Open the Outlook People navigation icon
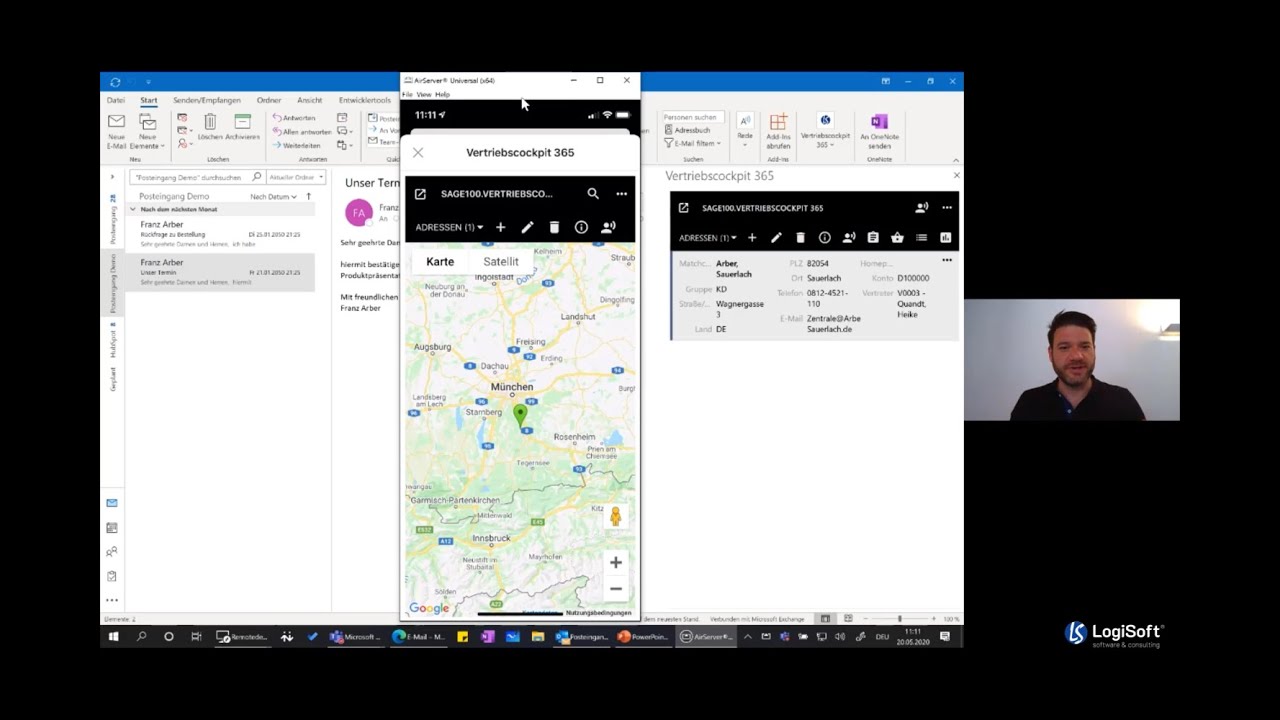This screenshot has height=720, width=1280. [112, 551]
